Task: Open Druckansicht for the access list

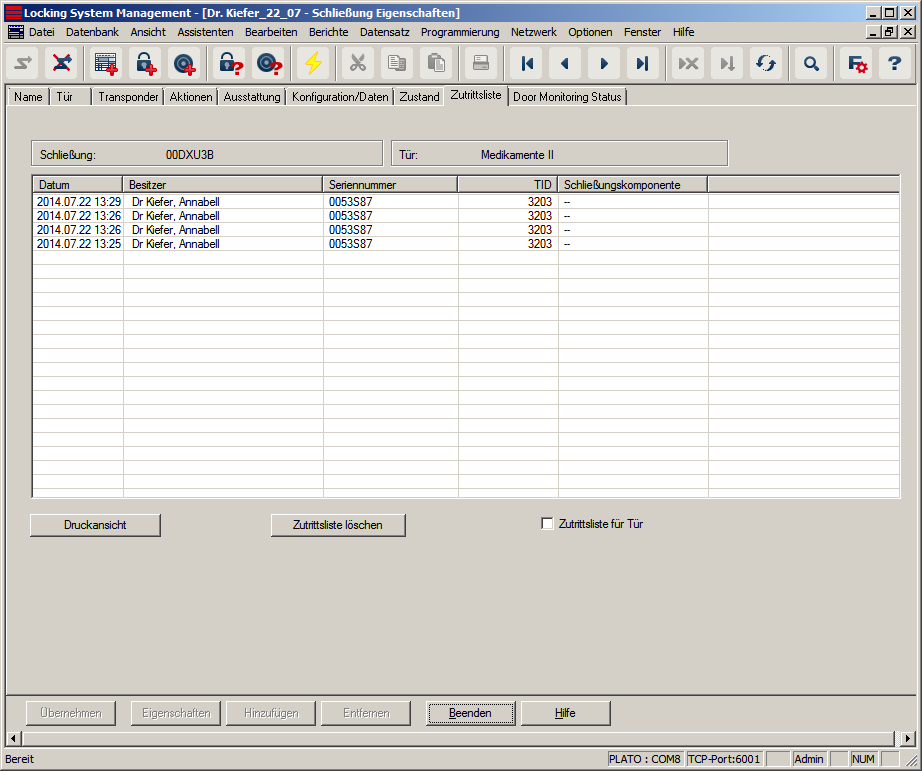Action: 95,524
